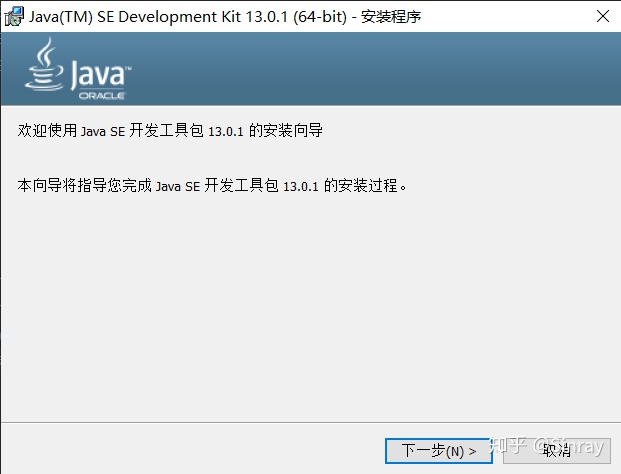Viewport: 621px width, 474px height.
Task: Close the Java SE installer window
Action: [x=603, y=16]
